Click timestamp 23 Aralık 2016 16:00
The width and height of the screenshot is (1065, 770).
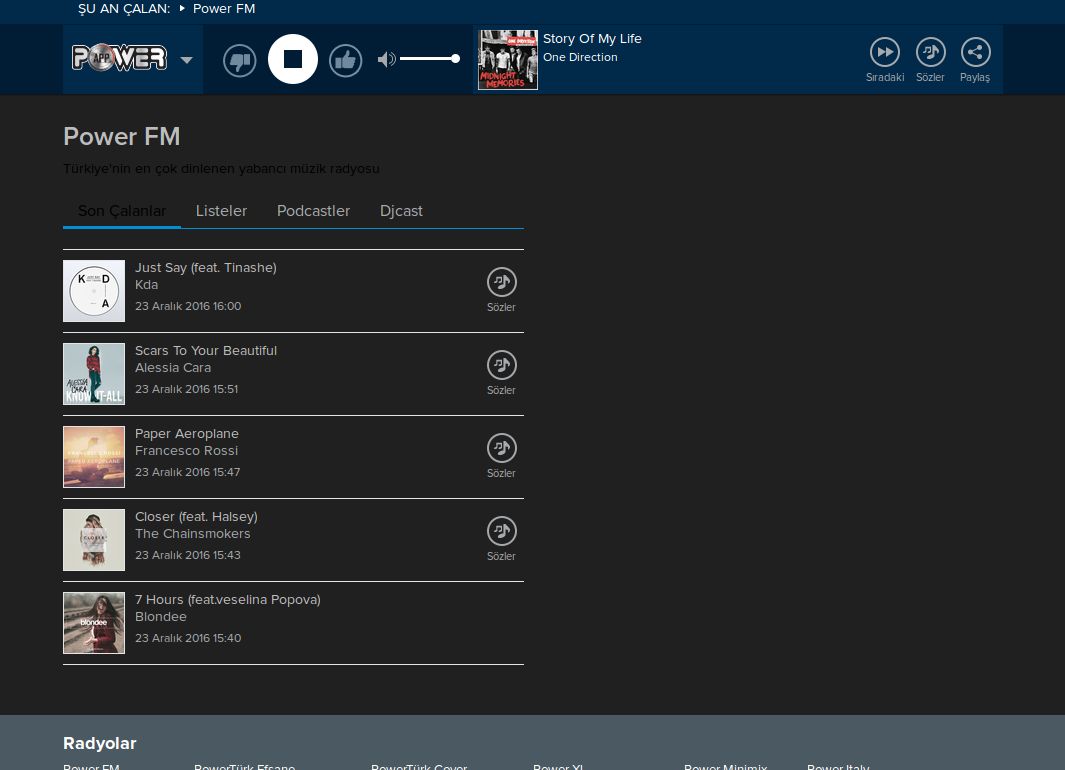(188, 306)
